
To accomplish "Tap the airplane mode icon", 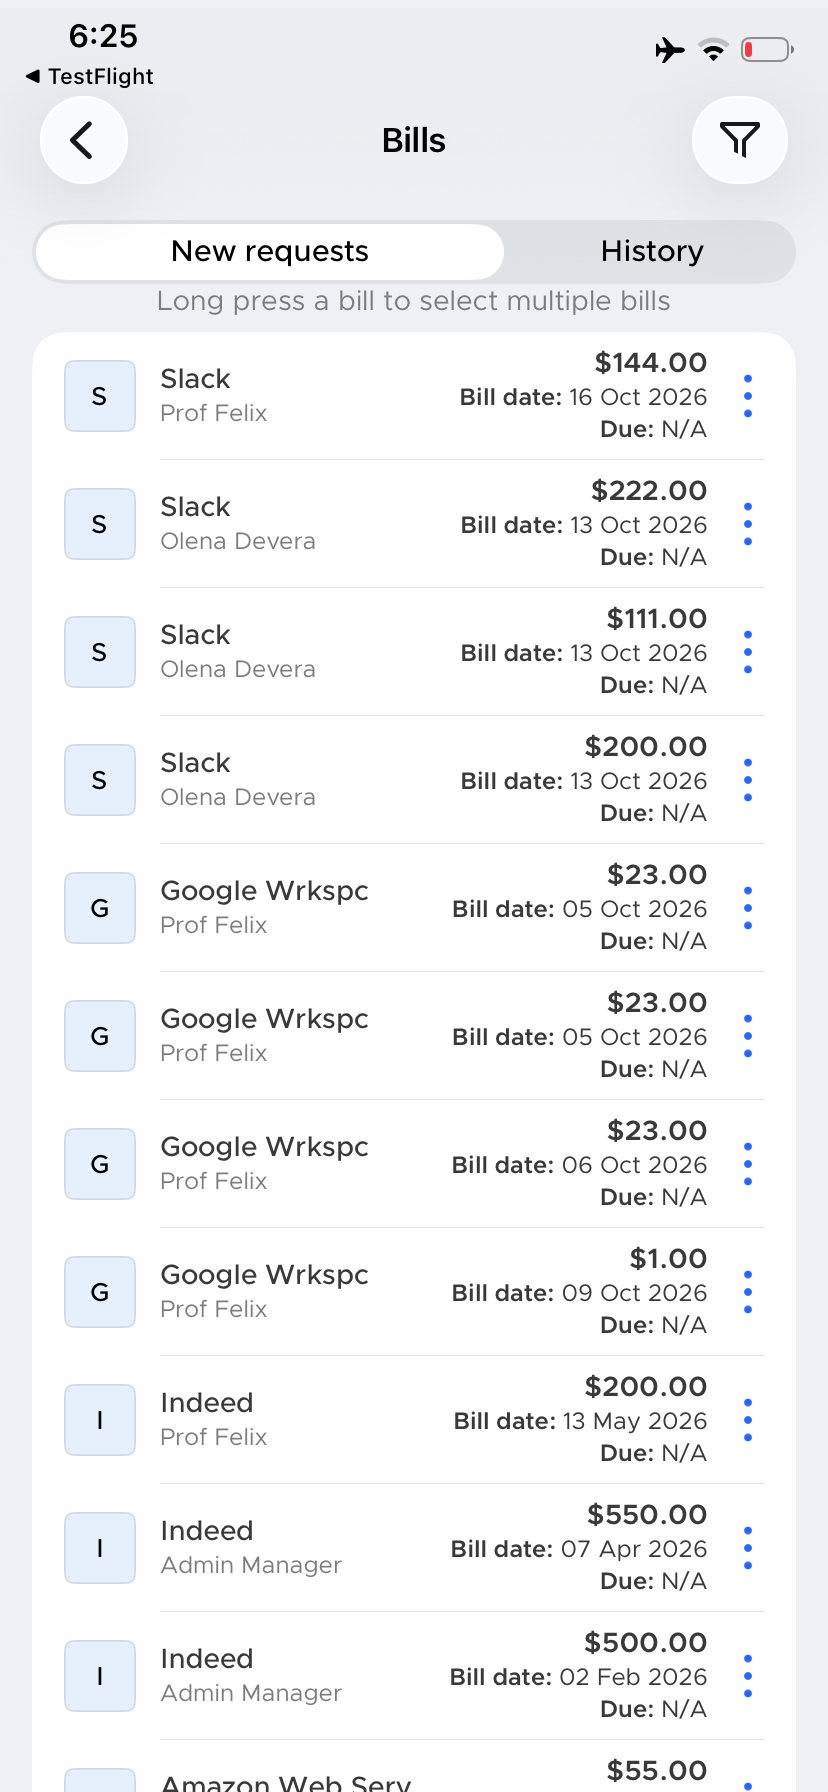I will [670, 49].
